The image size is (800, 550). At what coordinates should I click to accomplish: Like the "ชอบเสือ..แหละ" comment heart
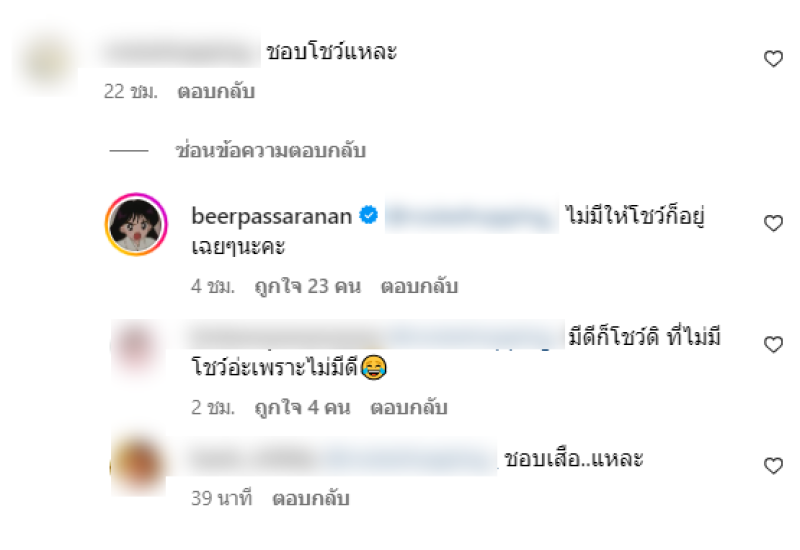pyautogui.click(x=773, y=465)
